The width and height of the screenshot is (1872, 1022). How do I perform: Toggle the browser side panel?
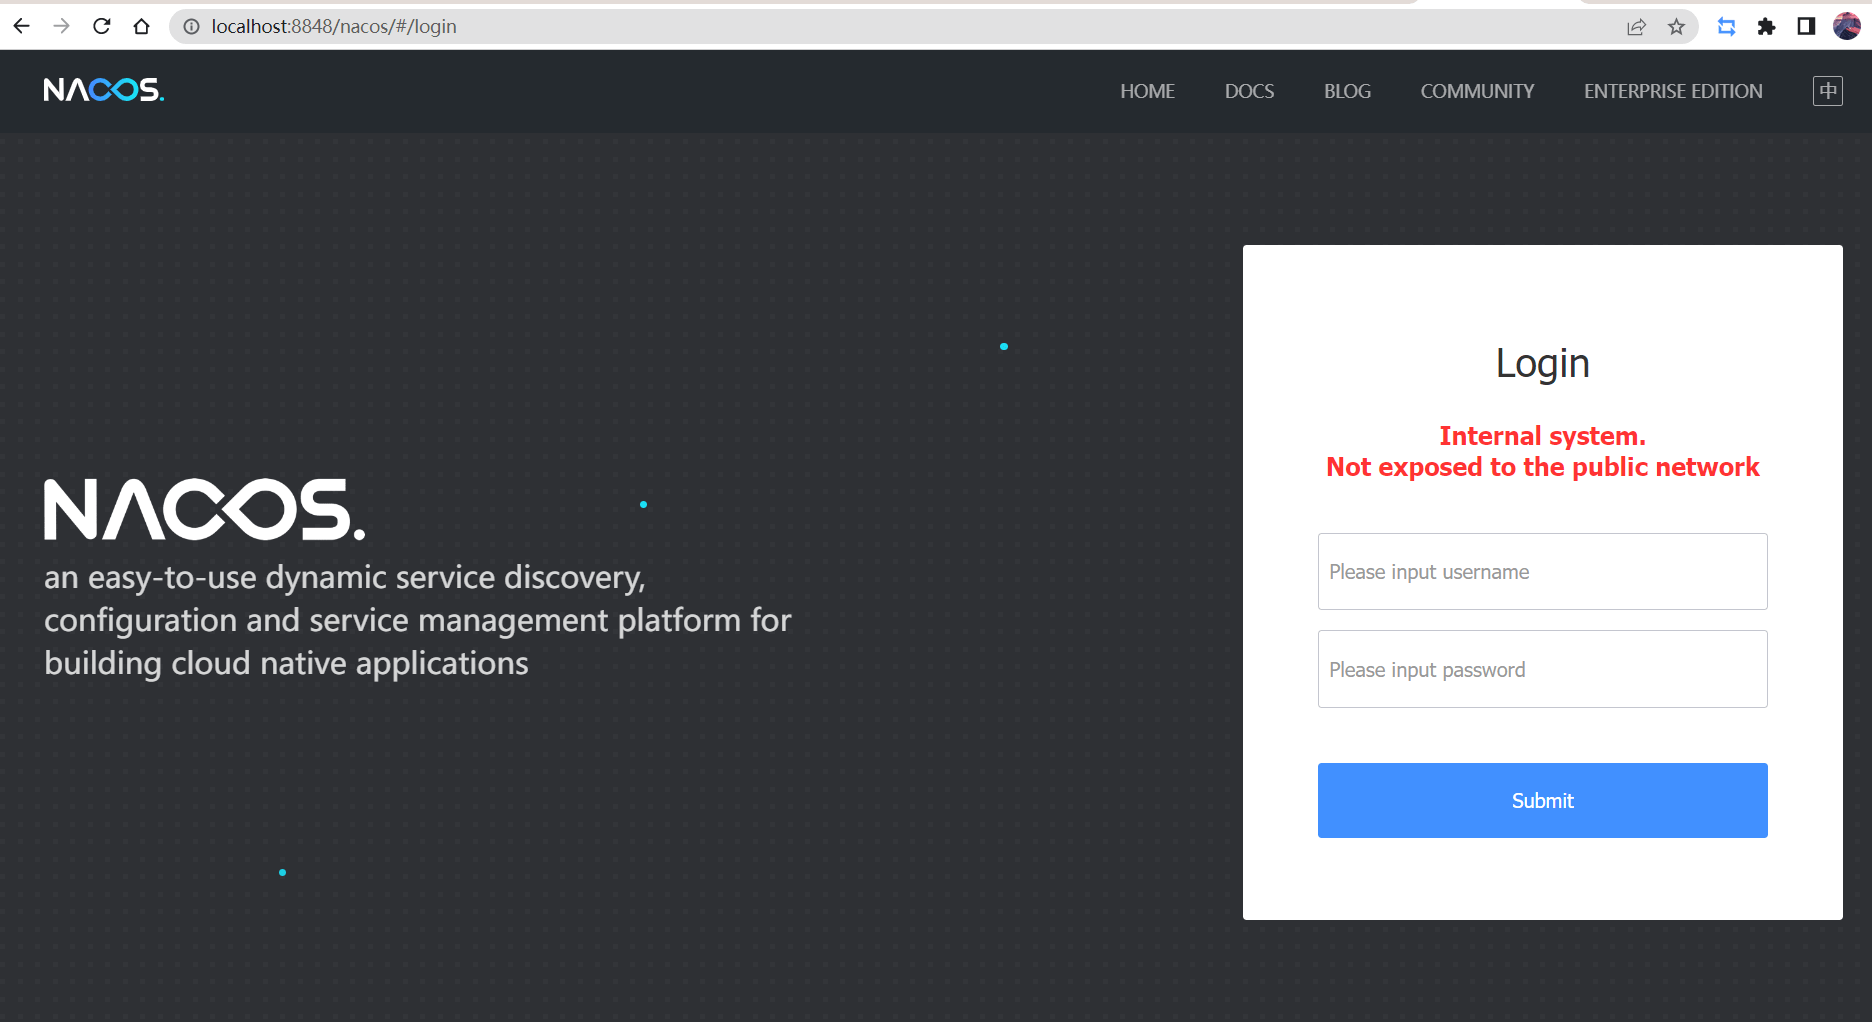(x=1806, y=27)
